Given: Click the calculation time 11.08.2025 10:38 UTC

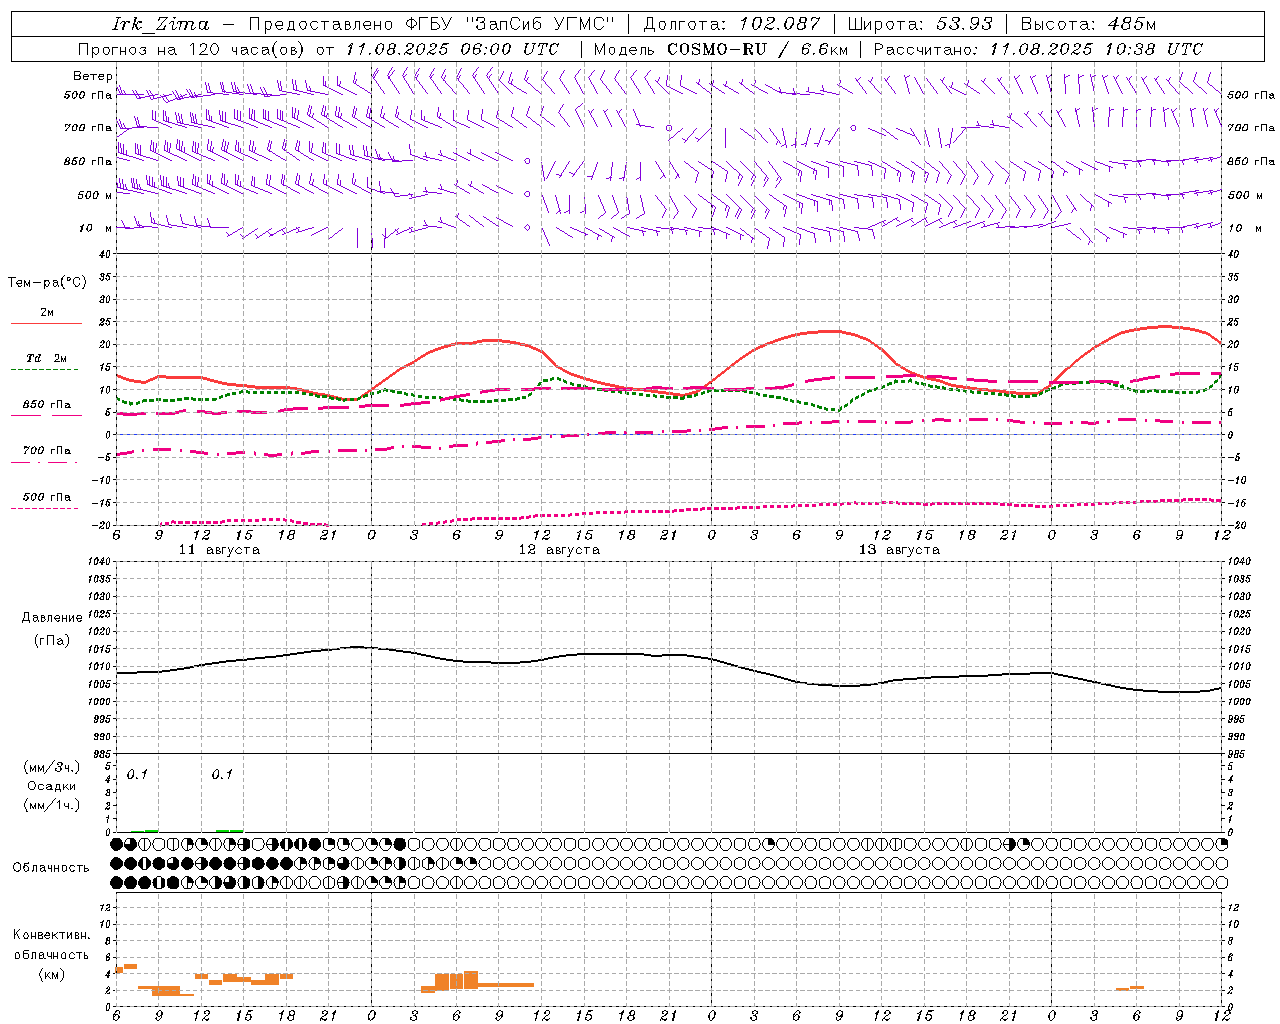Looking at the screenshot, I should (1096, 49).
